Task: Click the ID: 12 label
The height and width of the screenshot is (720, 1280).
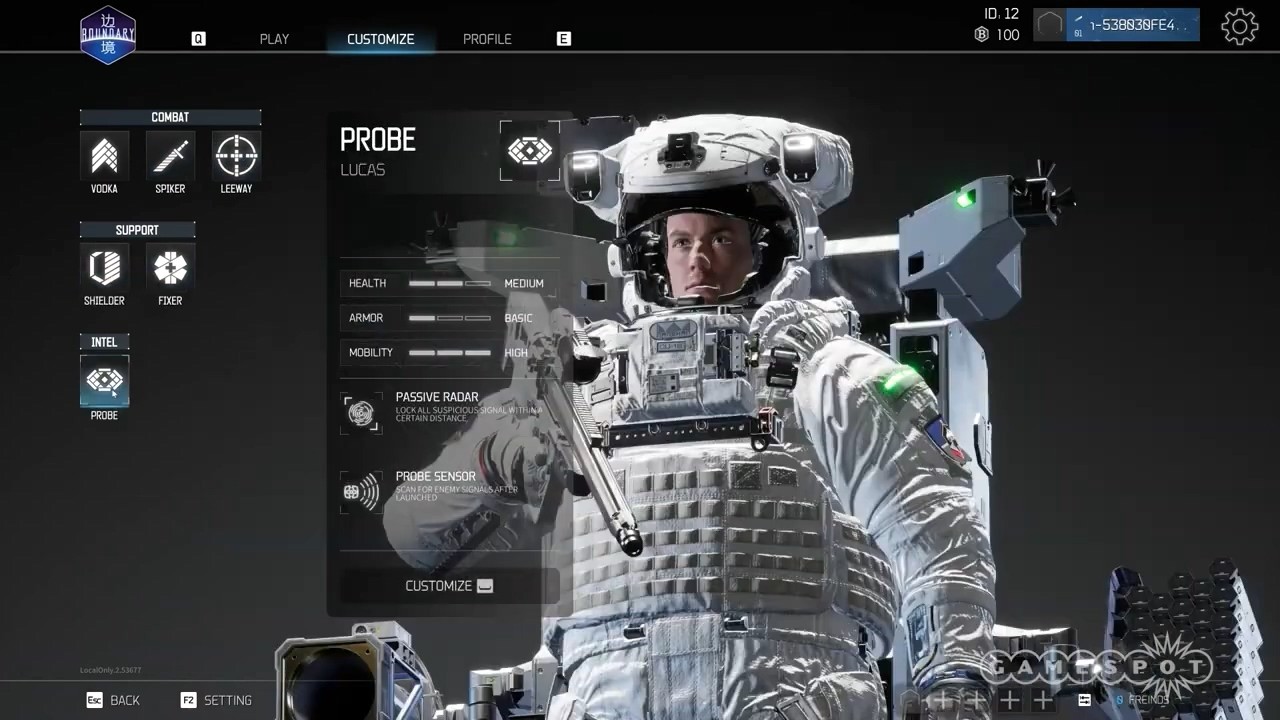Action: pos(1001,13)
